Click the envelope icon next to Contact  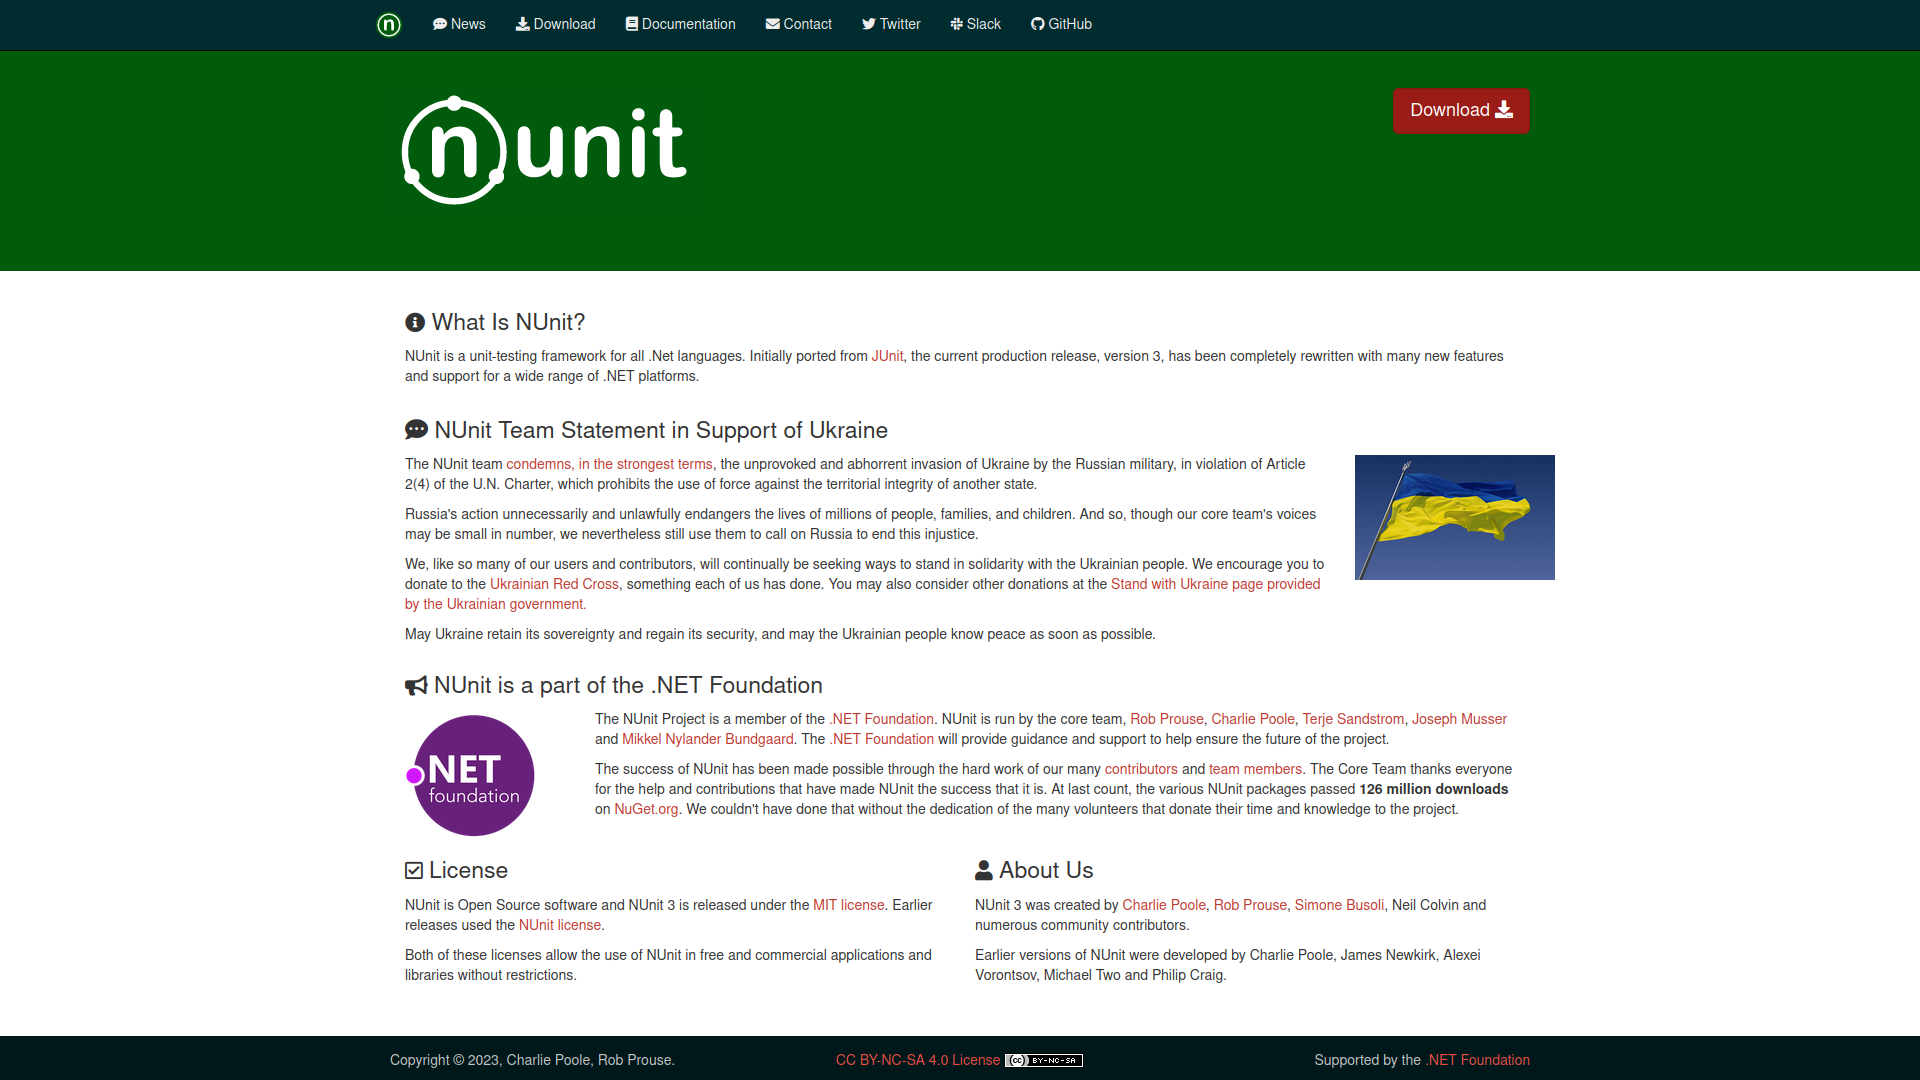(771, 23)
